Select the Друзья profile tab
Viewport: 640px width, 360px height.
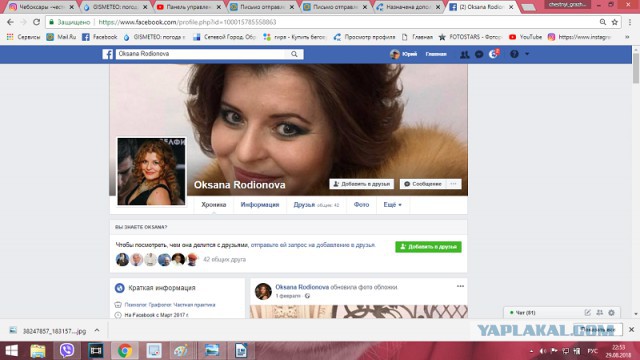click(x=316, y=204)
